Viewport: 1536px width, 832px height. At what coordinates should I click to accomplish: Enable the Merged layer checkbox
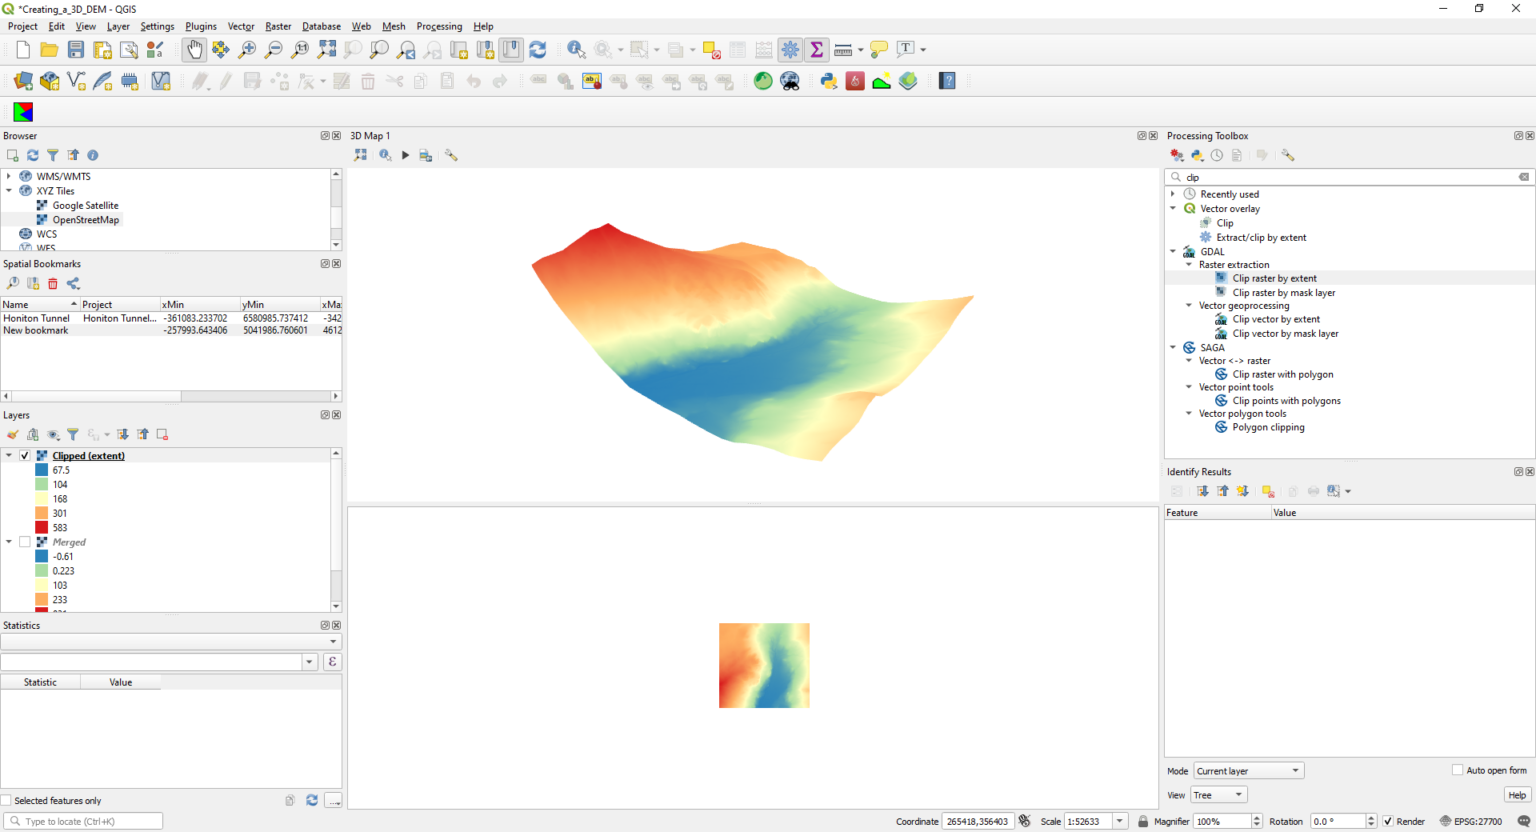25,542
